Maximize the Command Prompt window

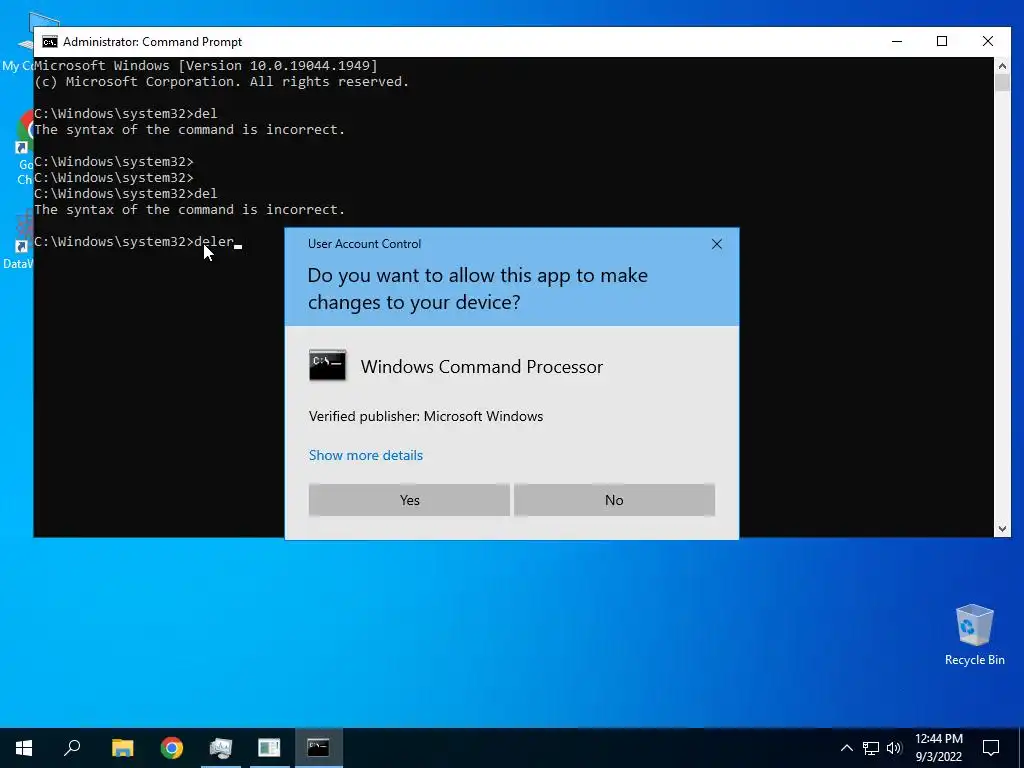[x=942, y=41]
